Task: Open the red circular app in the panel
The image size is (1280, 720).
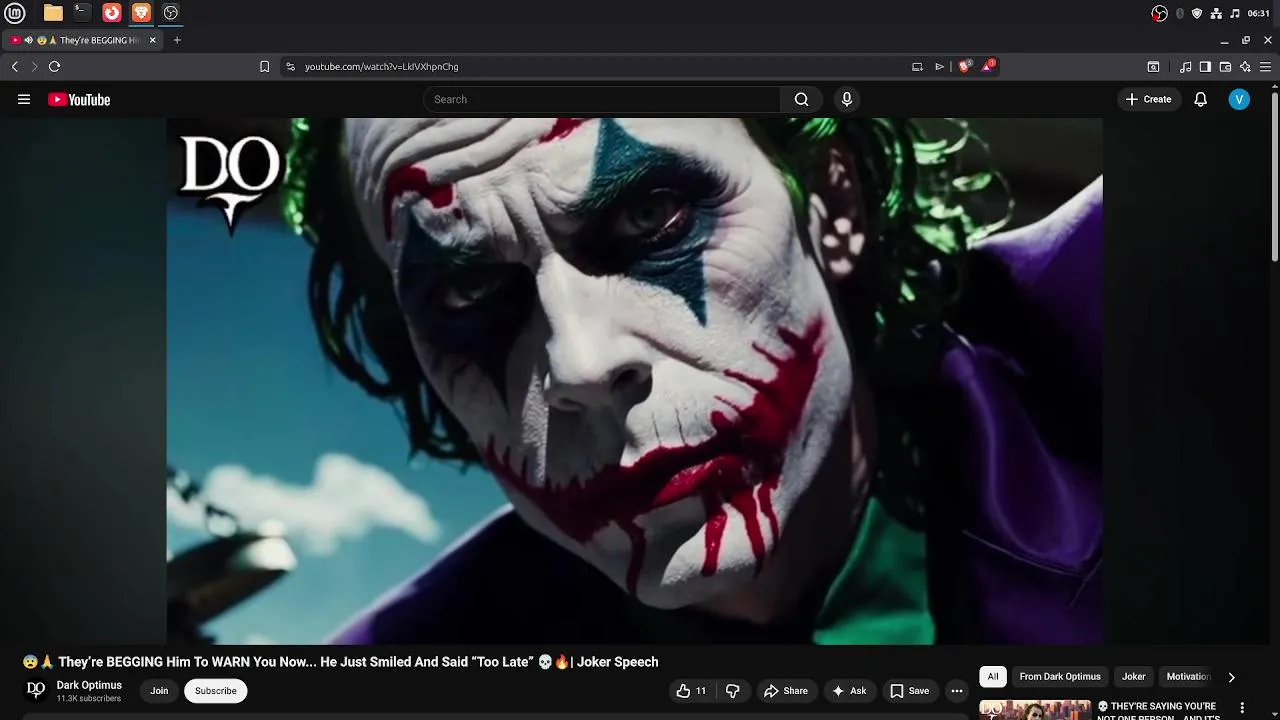Action: [x=112, y=13]
